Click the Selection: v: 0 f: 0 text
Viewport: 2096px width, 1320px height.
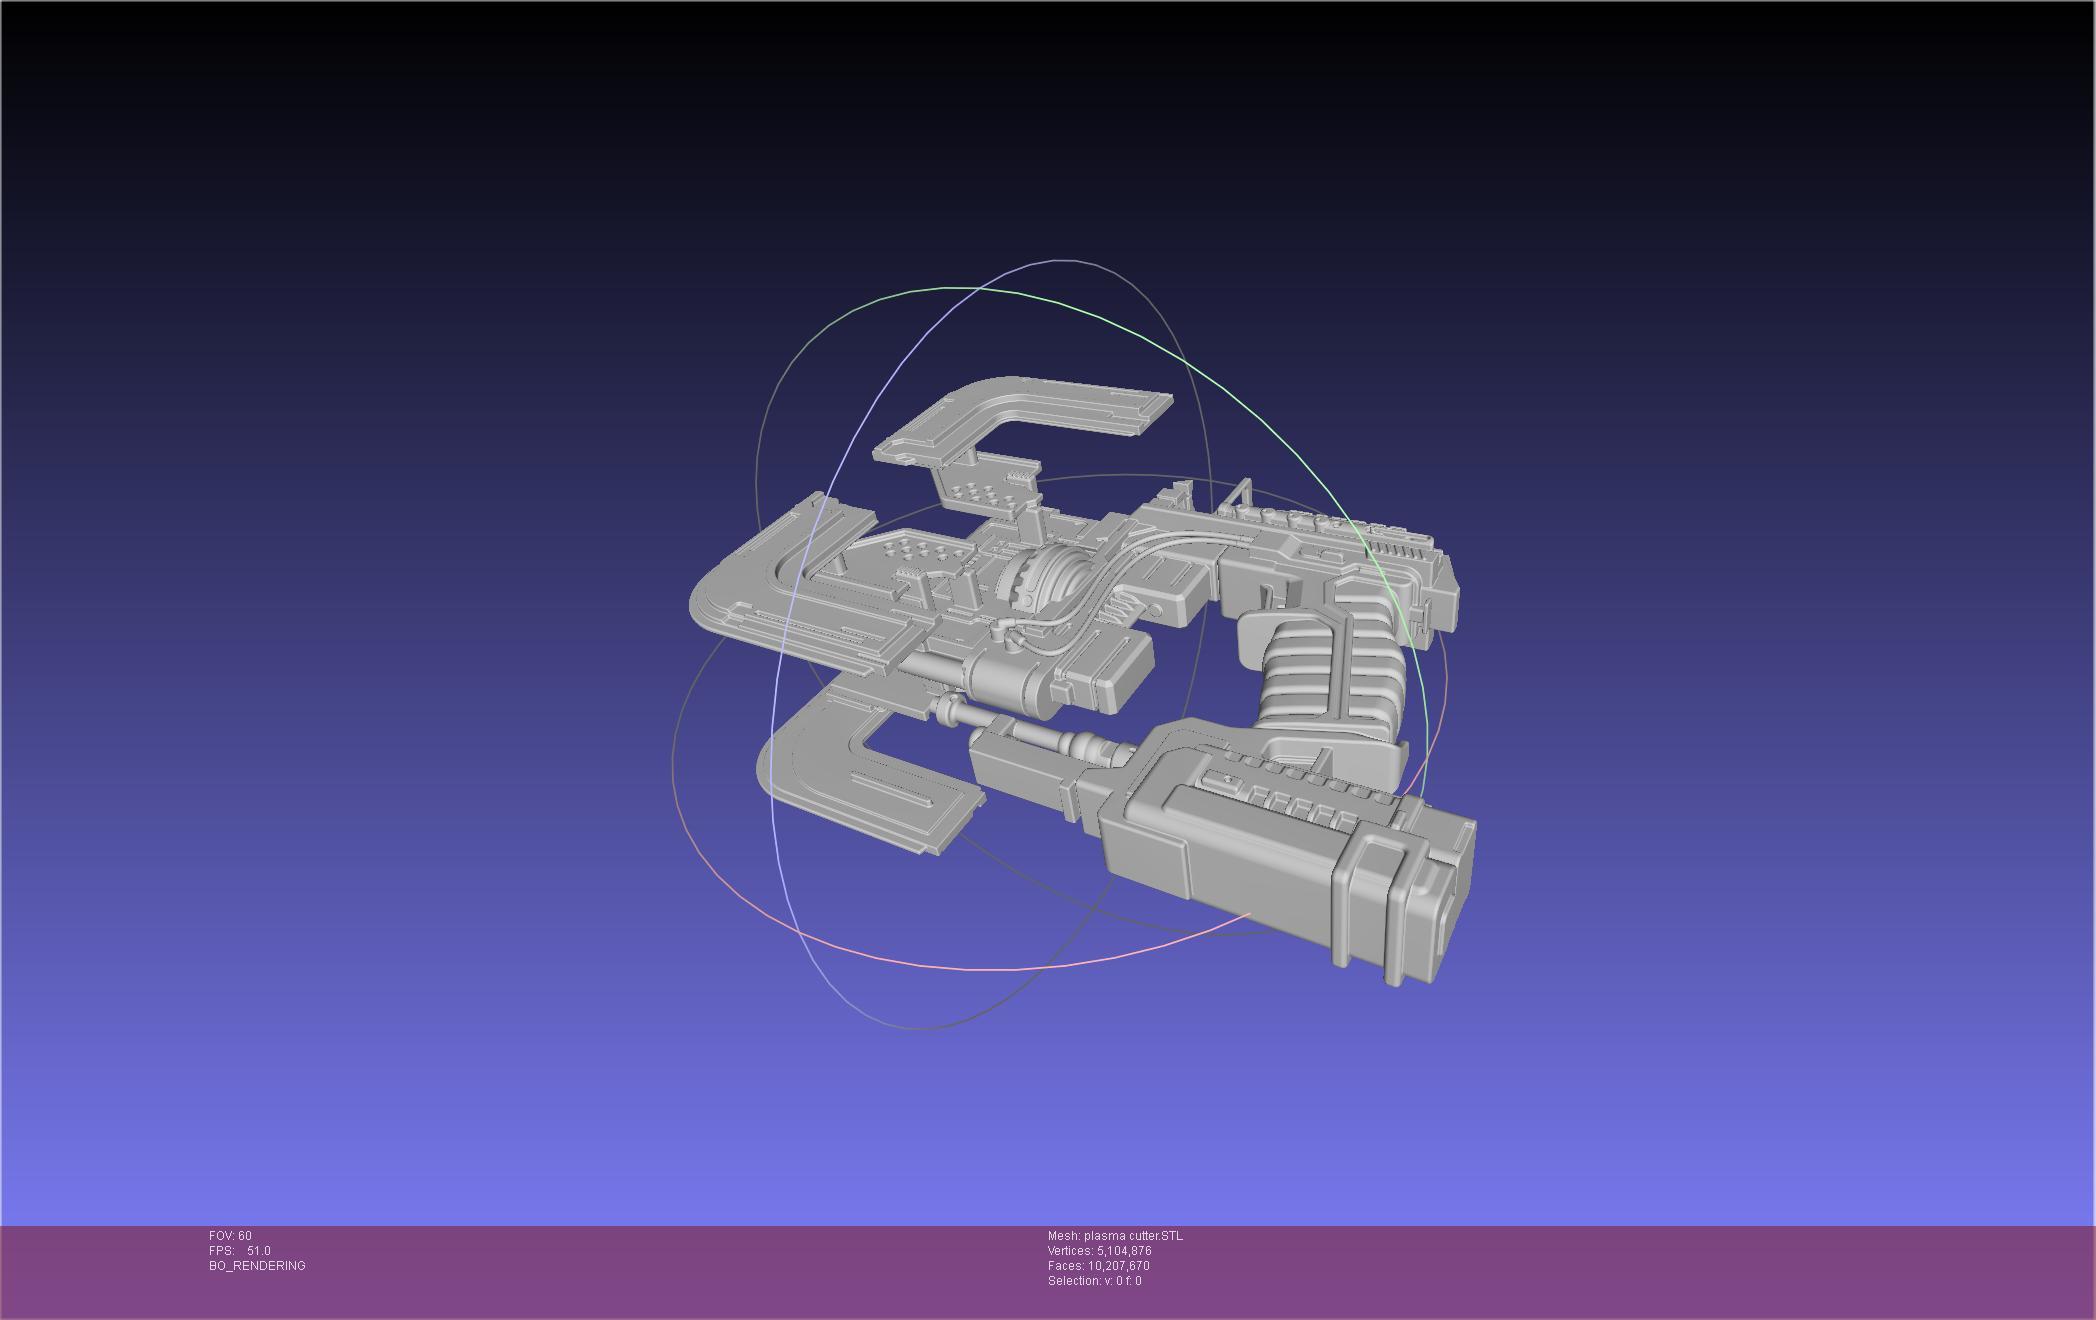click(1095, 1281)
